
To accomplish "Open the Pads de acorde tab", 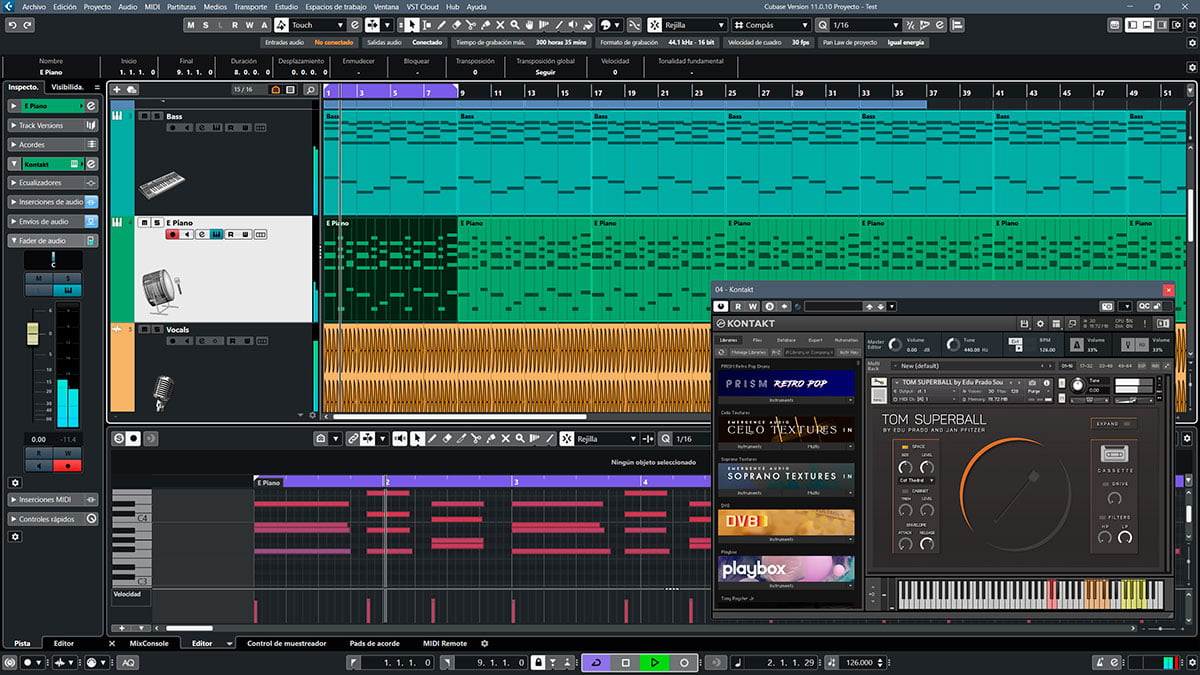I will pyautogui.click(x=375, y=643).
